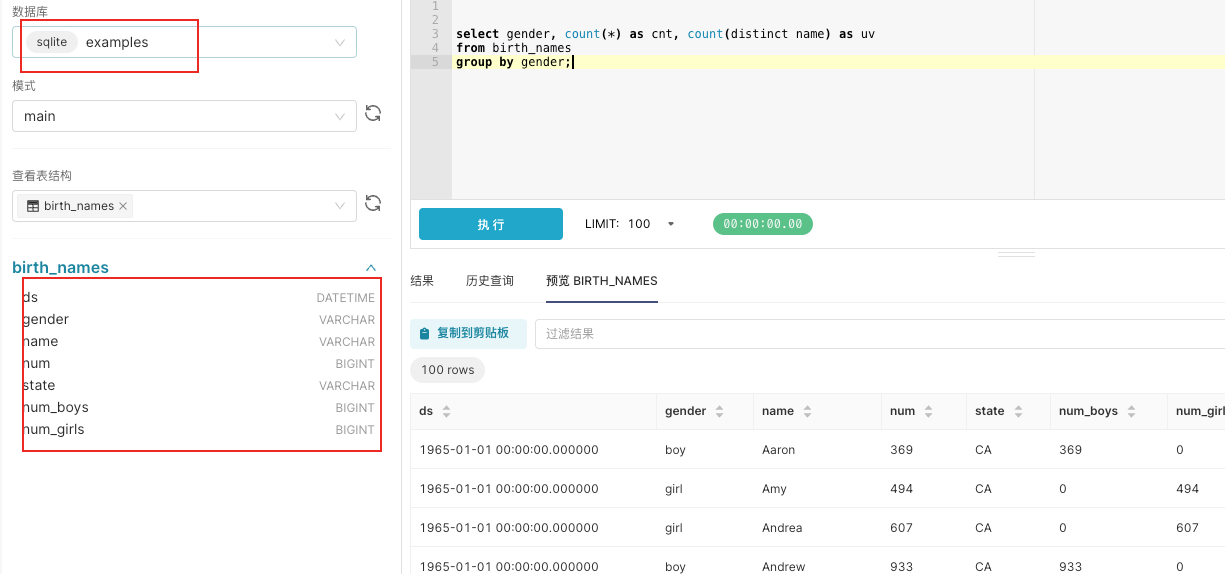Image resolution: width=1225 pixels, height=574 pixels.
Task: Collapse the birth_names table section
Action: tap(371, 268)
